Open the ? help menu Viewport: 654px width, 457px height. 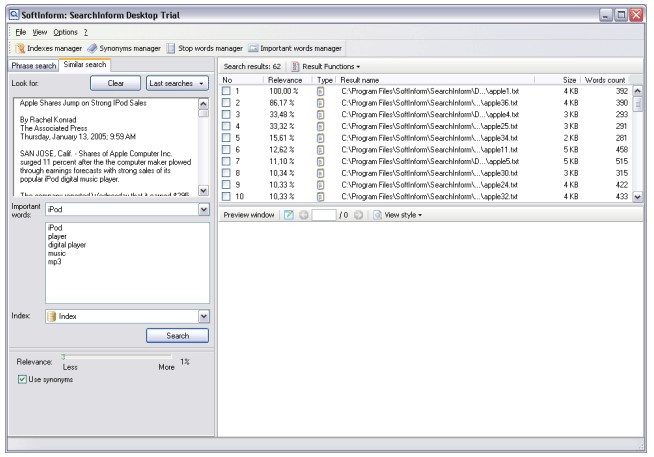coord(86,32)
